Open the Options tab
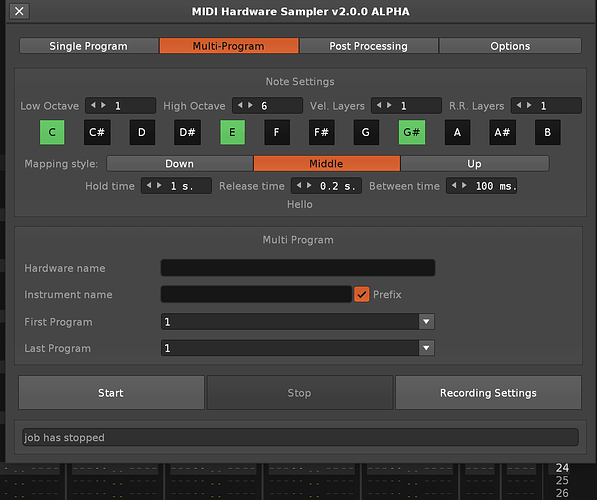 (510, 46)
